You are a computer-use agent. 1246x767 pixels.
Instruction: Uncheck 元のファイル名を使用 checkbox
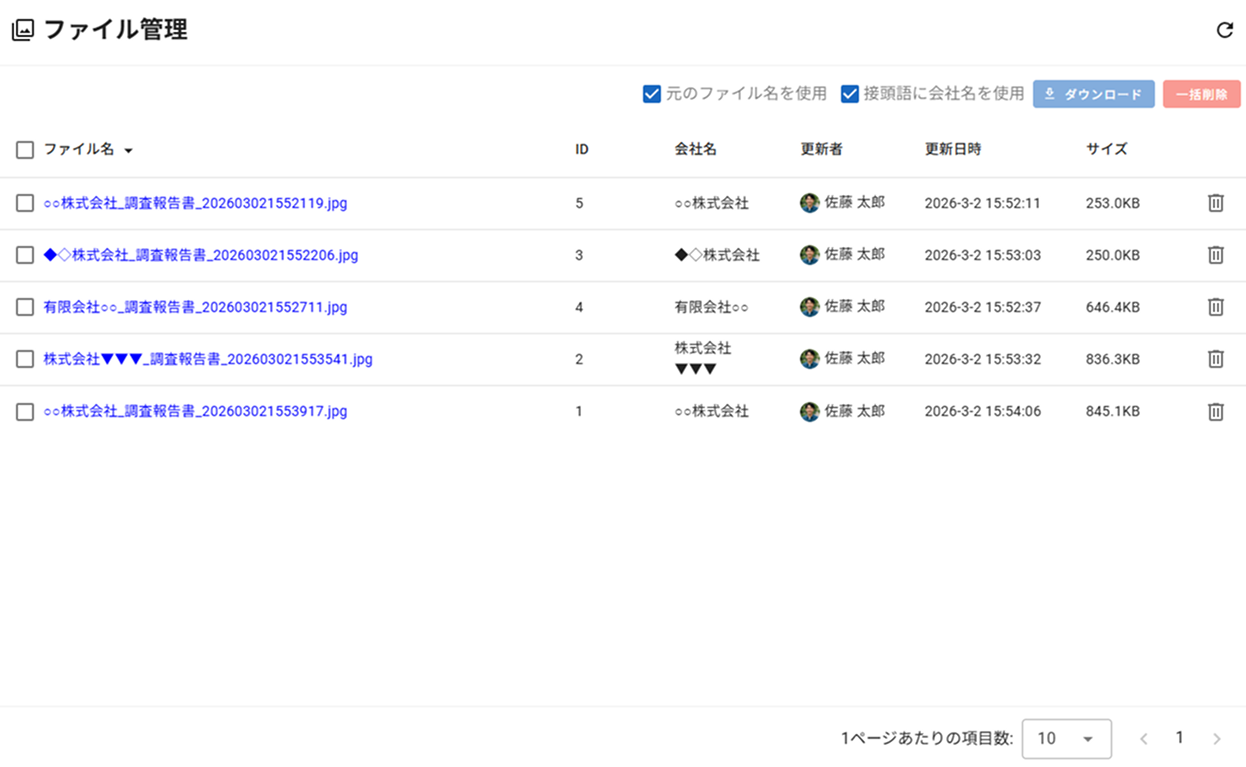(x=652, y=94)
